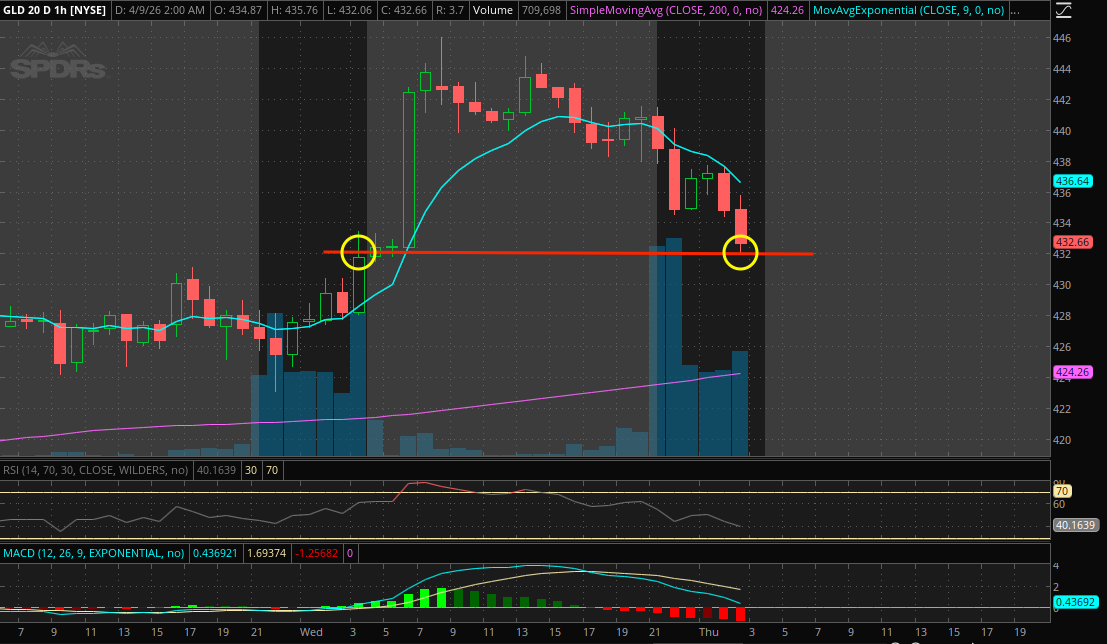Click the SimpleMovingAvg (CLOSE, 200, 0, no) label
Screen dimensions: 1107x644
click(666, 10)
